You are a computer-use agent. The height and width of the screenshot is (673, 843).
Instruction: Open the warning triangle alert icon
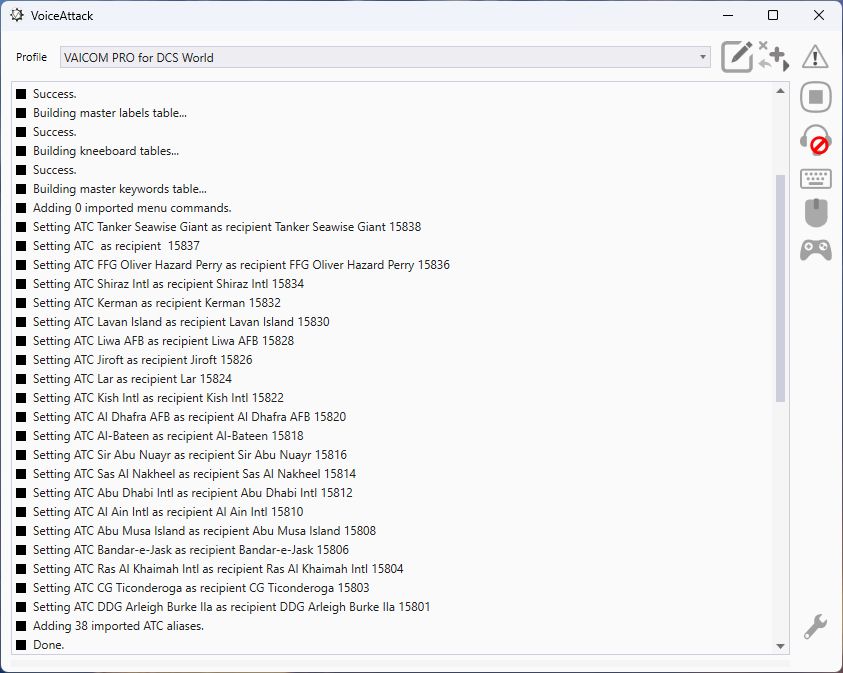click(815, 56)
